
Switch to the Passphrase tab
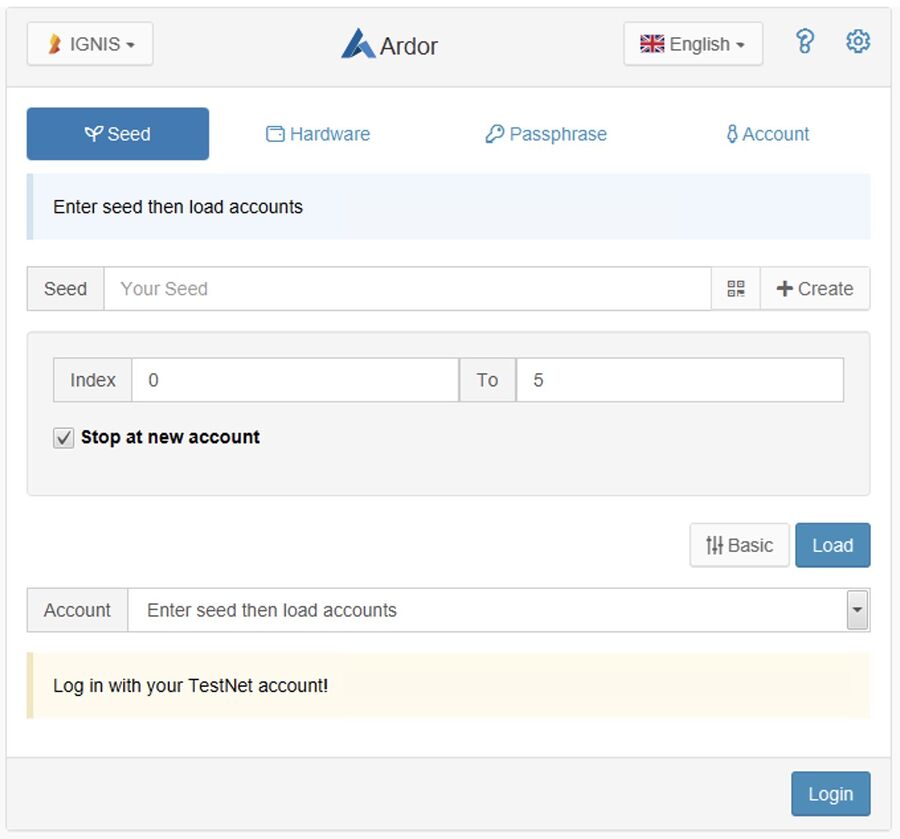click(545, 133)
